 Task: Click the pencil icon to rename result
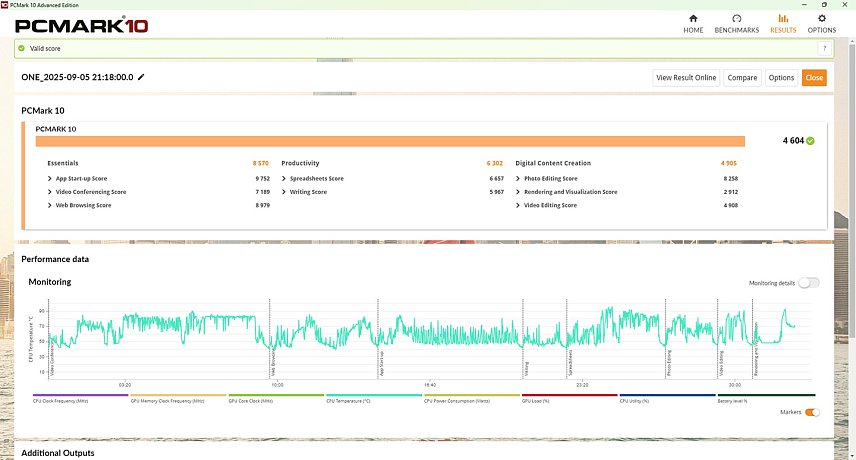(141, 77)
